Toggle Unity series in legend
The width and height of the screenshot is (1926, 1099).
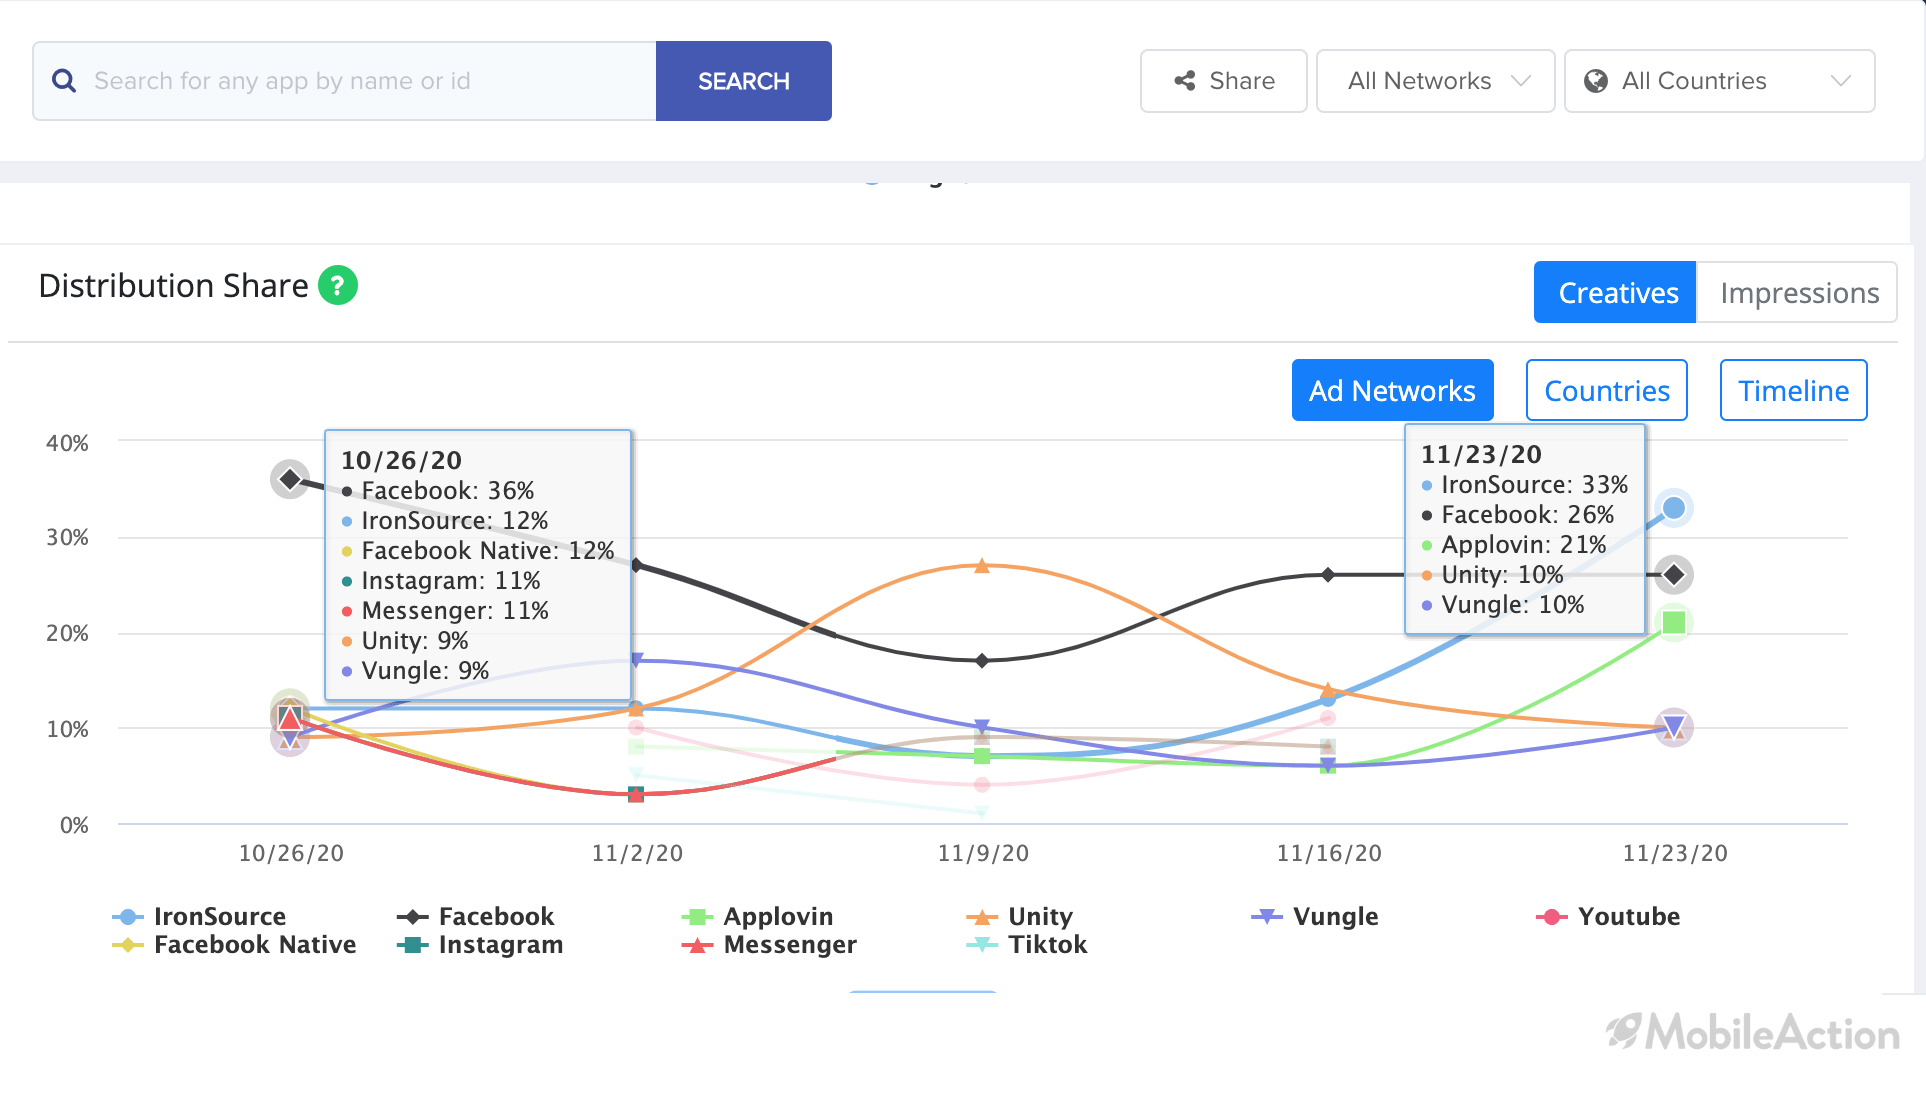point(1019,916)
